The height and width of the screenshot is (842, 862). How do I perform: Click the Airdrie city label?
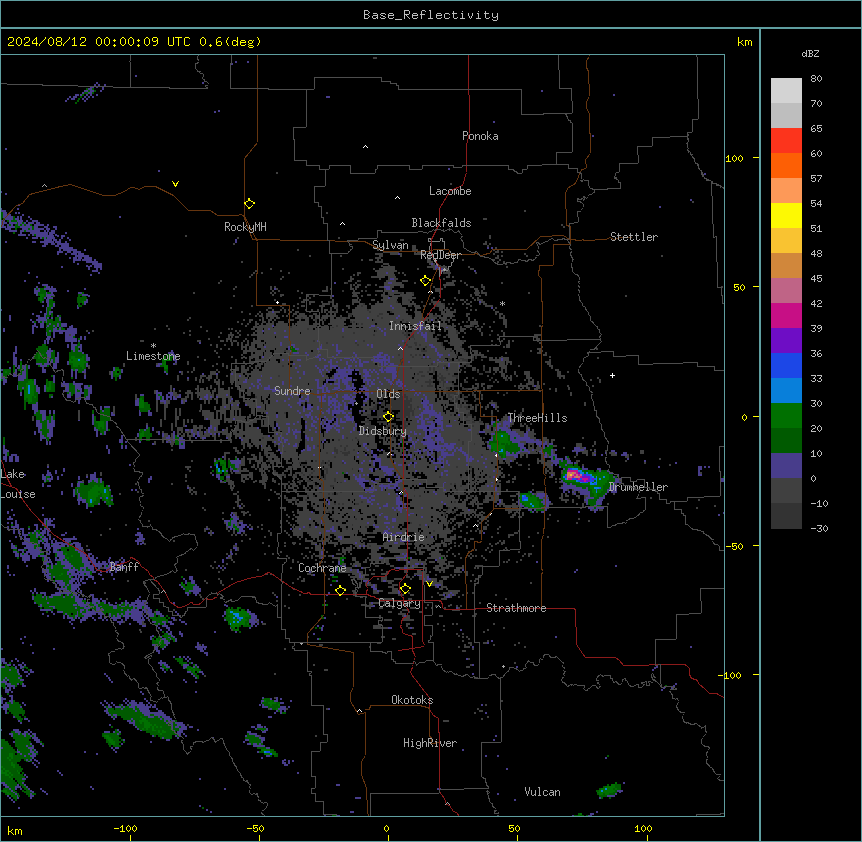(403, 537)
